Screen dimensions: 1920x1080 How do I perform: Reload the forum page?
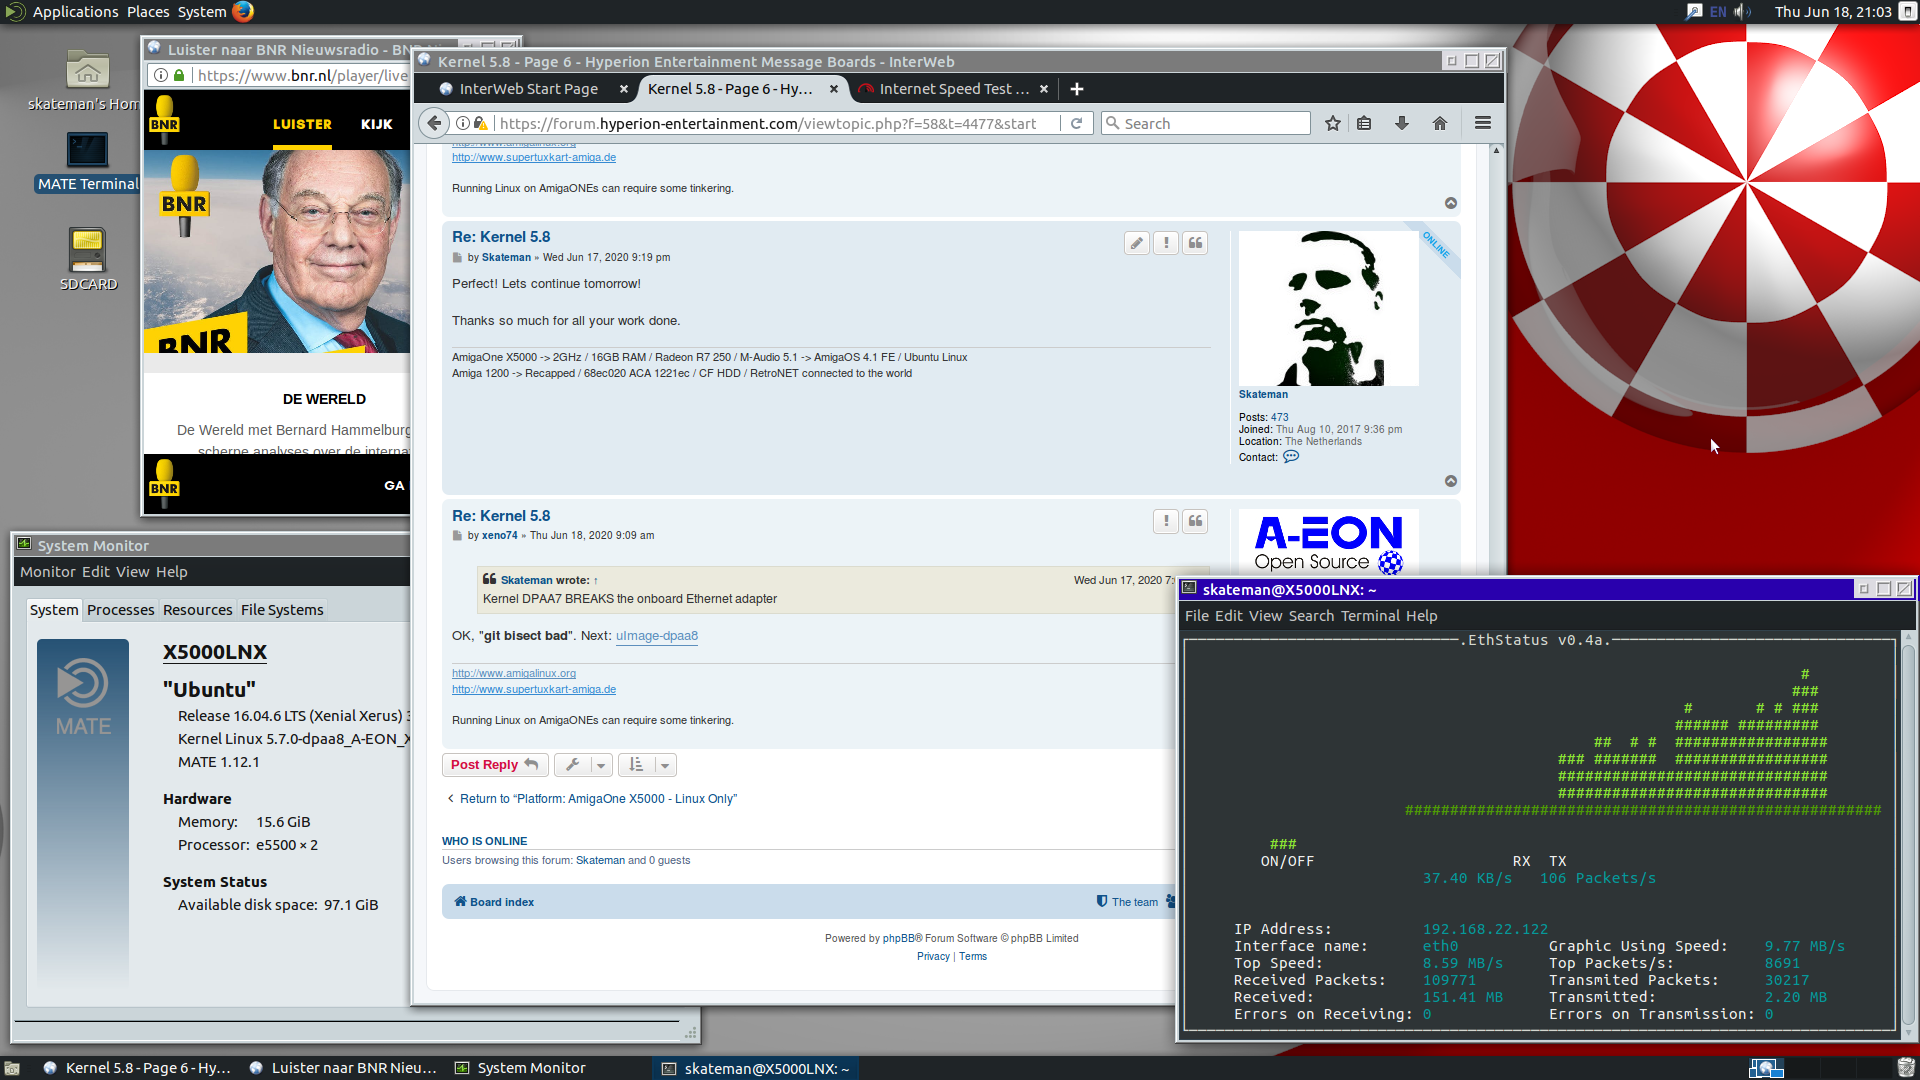click(1077, 123)
